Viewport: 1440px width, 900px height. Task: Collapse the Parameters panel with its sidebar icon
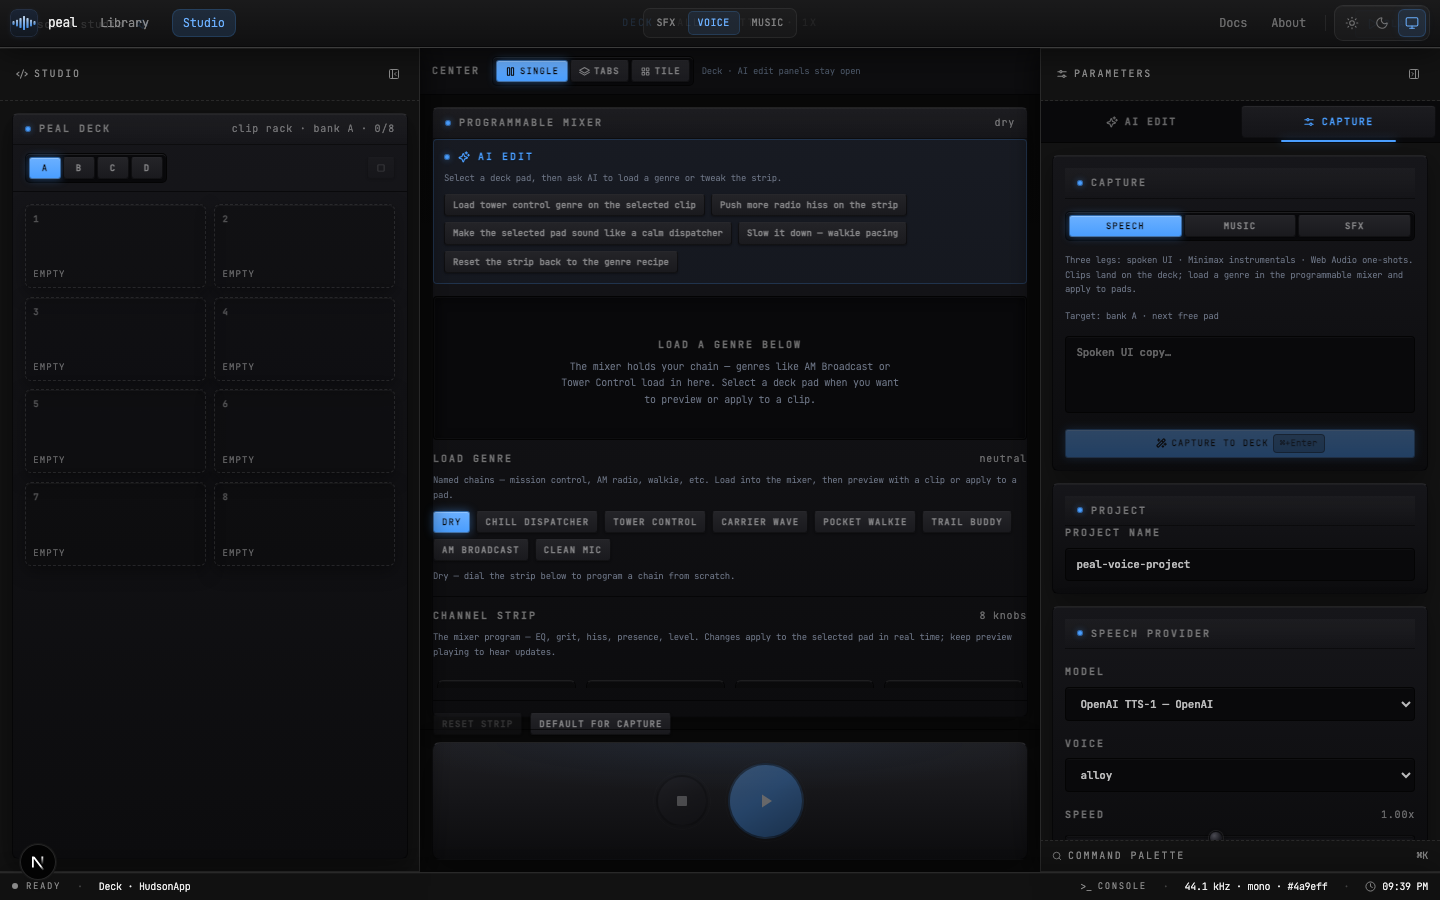[x=1414, y=74]
